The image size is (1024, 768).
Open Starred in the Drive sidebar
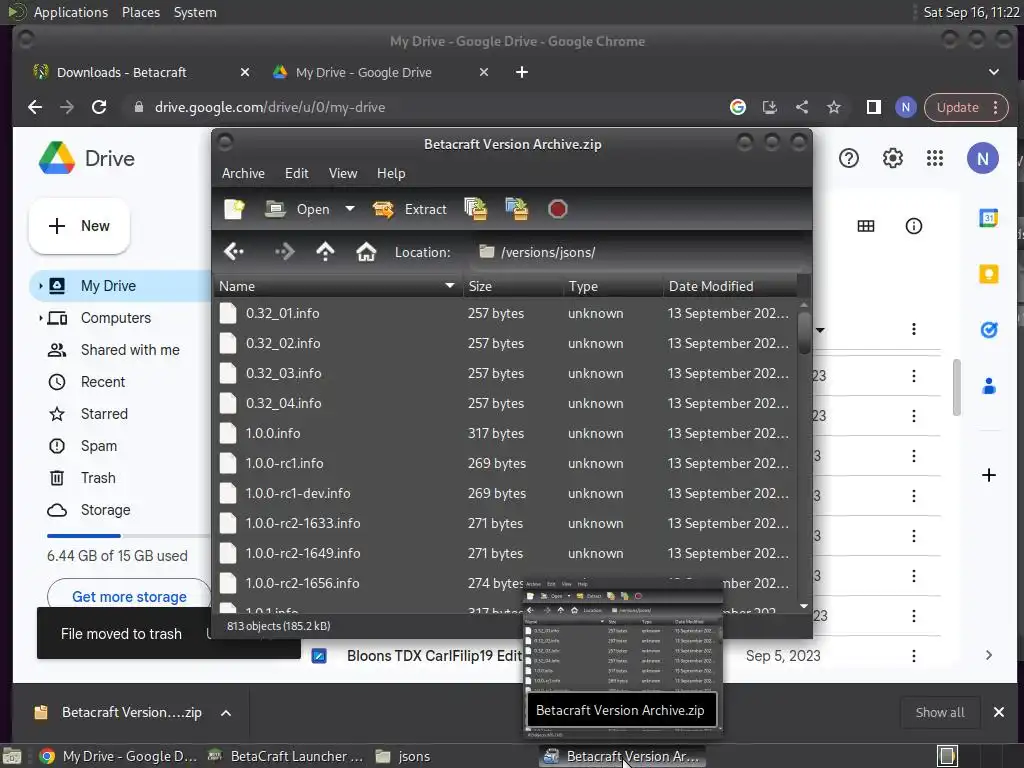(x=104, y=414)
